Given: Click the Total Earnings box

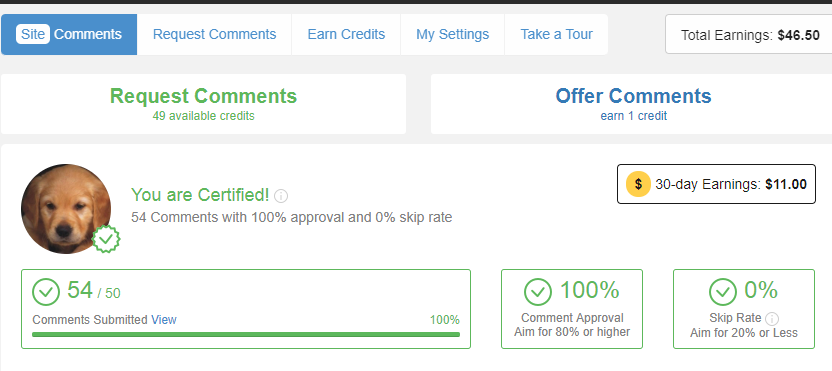Looking at the screenshot, I should click(749, 34).
